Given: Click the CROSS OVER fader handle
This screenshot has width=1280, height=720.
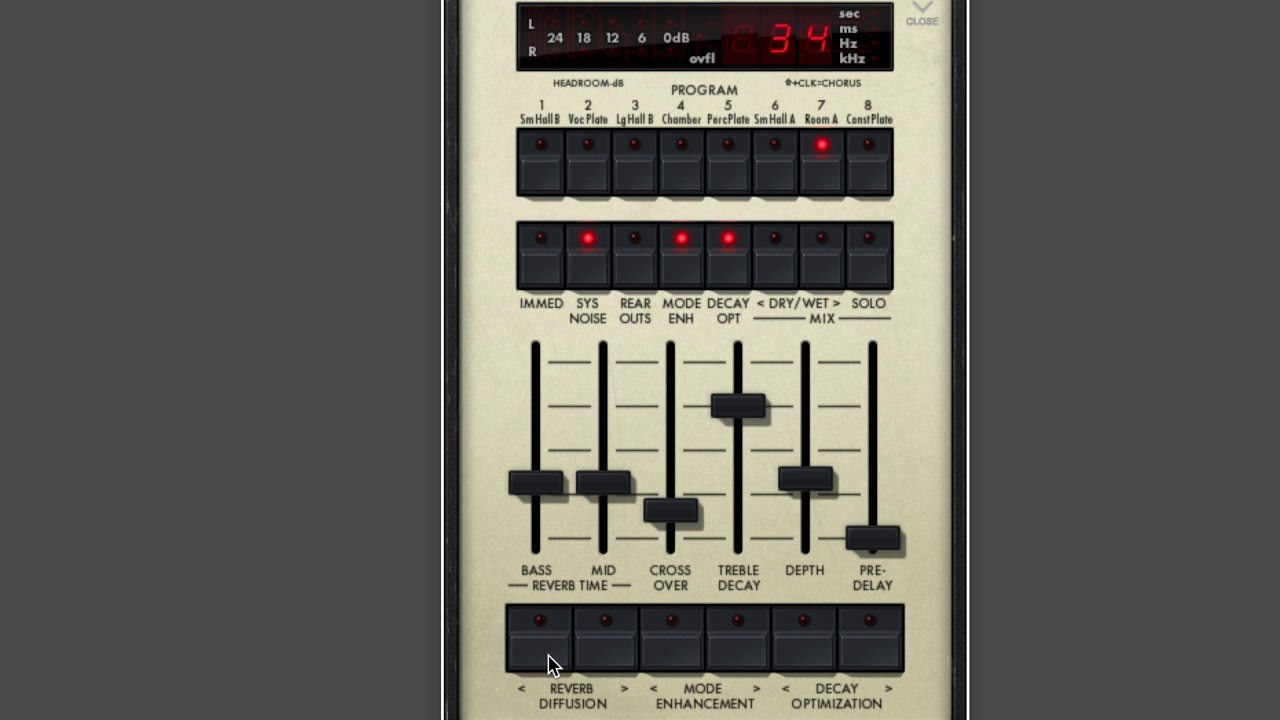Looking at the screenshot, I should pos(671,510).
